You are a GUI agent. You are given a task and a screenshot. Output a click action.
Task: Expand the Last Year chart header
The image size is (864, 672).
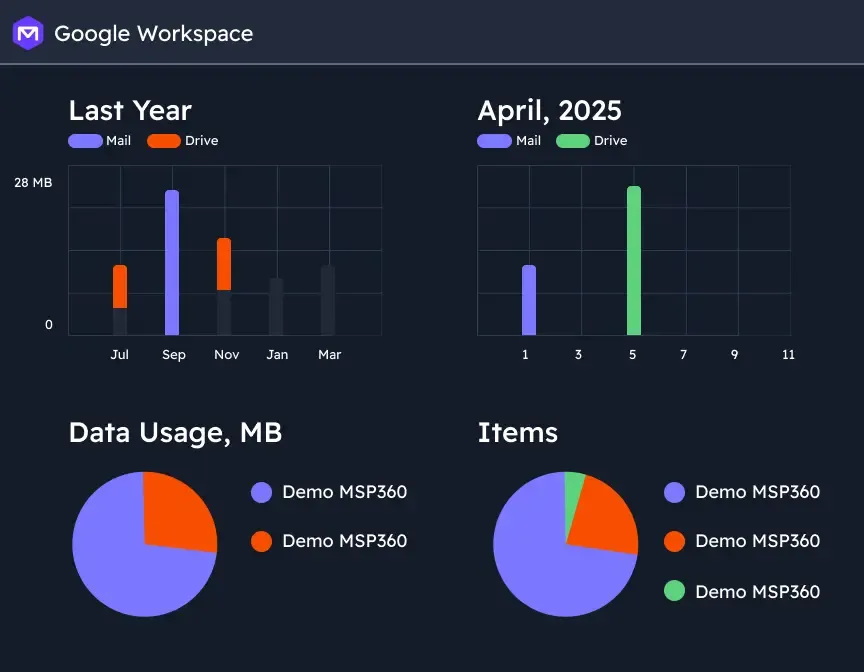pos(130,110)
